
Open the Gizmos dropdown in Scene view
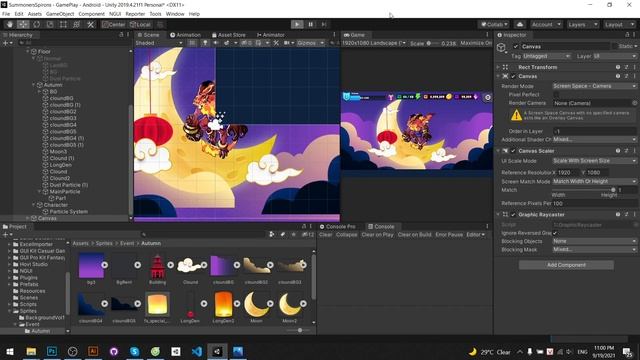[310, 43]
